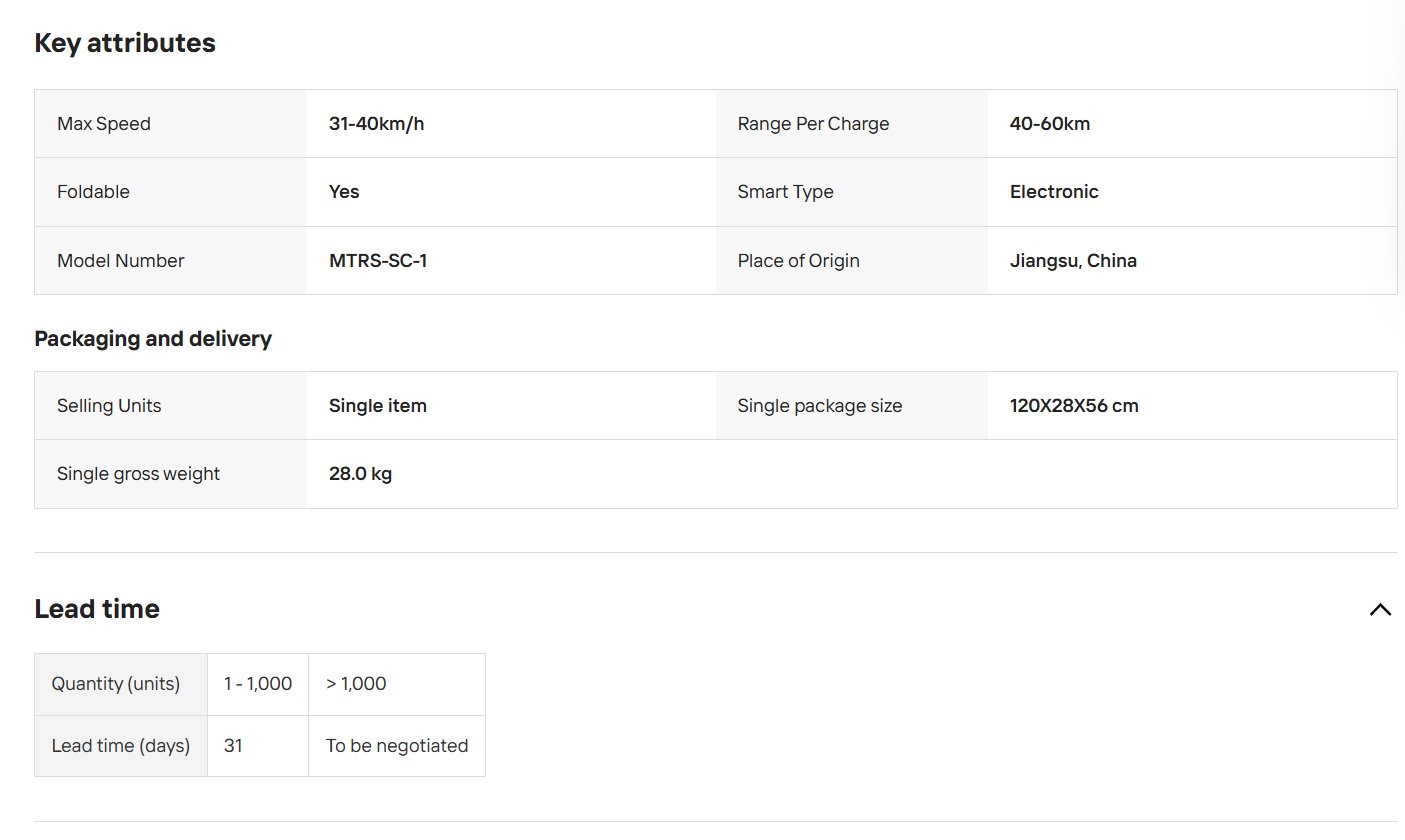Click the Range Per Charge label
1405x840 pixels.
point(813,124)
